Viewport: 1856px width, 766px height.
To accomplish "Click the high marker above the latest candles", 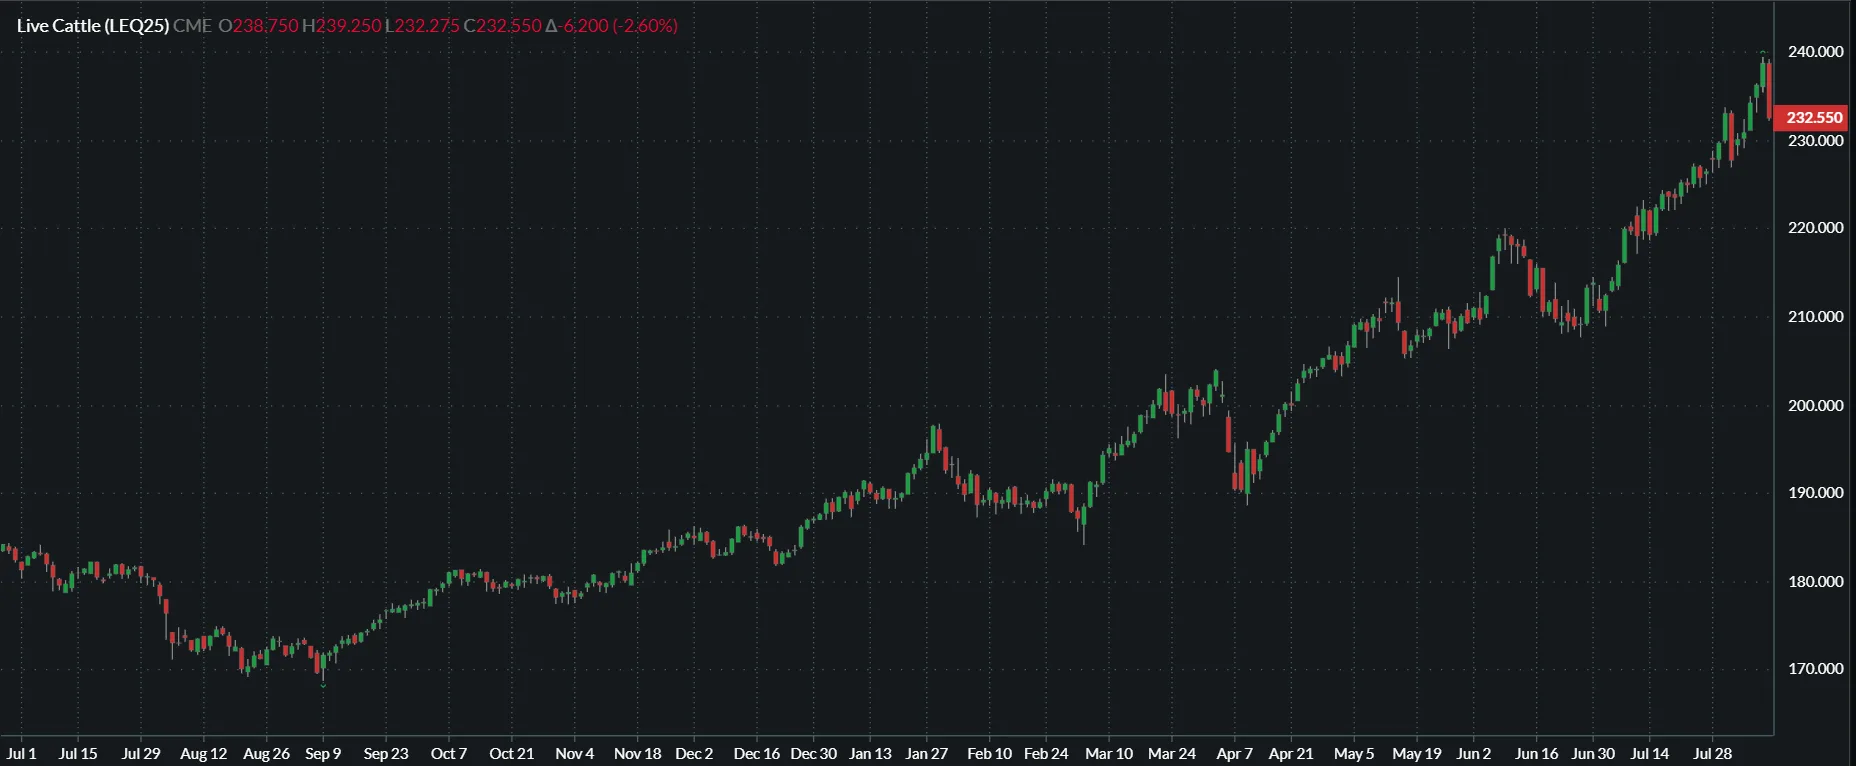I will point(1763,52).
